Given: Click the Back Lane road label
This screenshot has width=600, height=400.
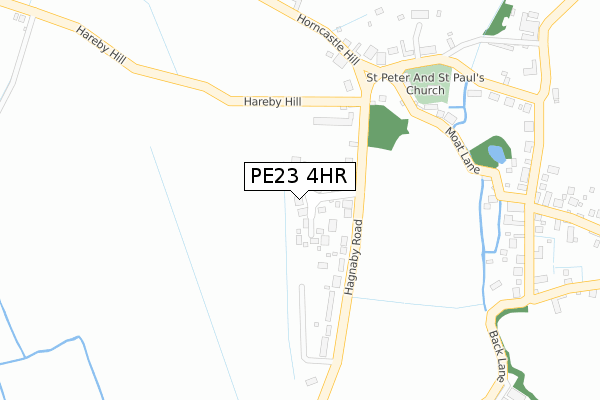Looking at the screenshot, I should (x=498, y=356).
